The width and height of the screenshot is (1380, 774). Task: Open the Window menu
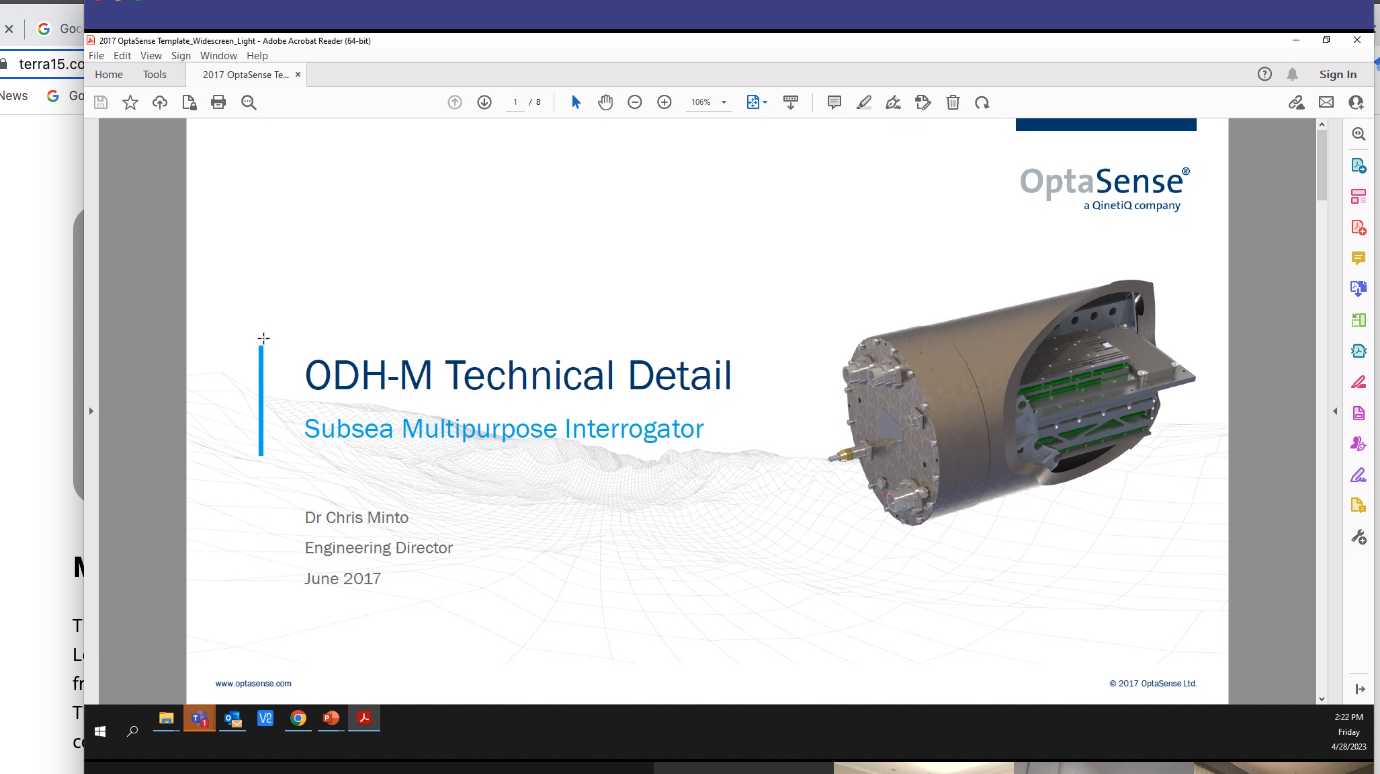pos(218,56)
